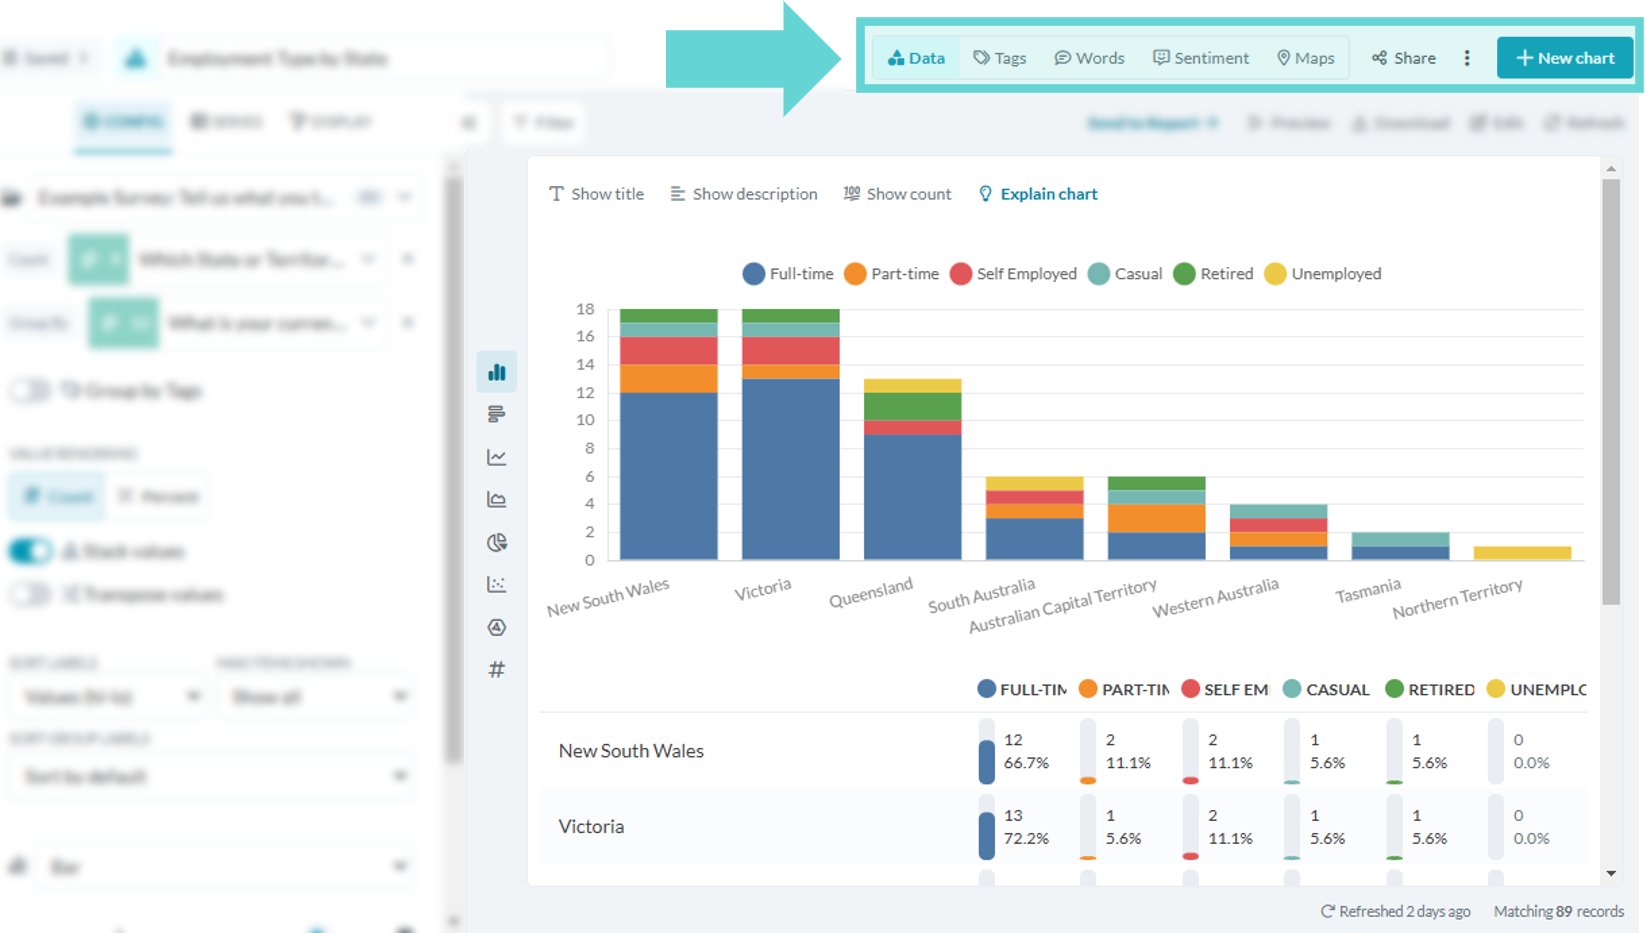Screen dimensions: 1645x933
Task: Toggle the Part-time legend color swatch
Action: (x=855, y=274)
